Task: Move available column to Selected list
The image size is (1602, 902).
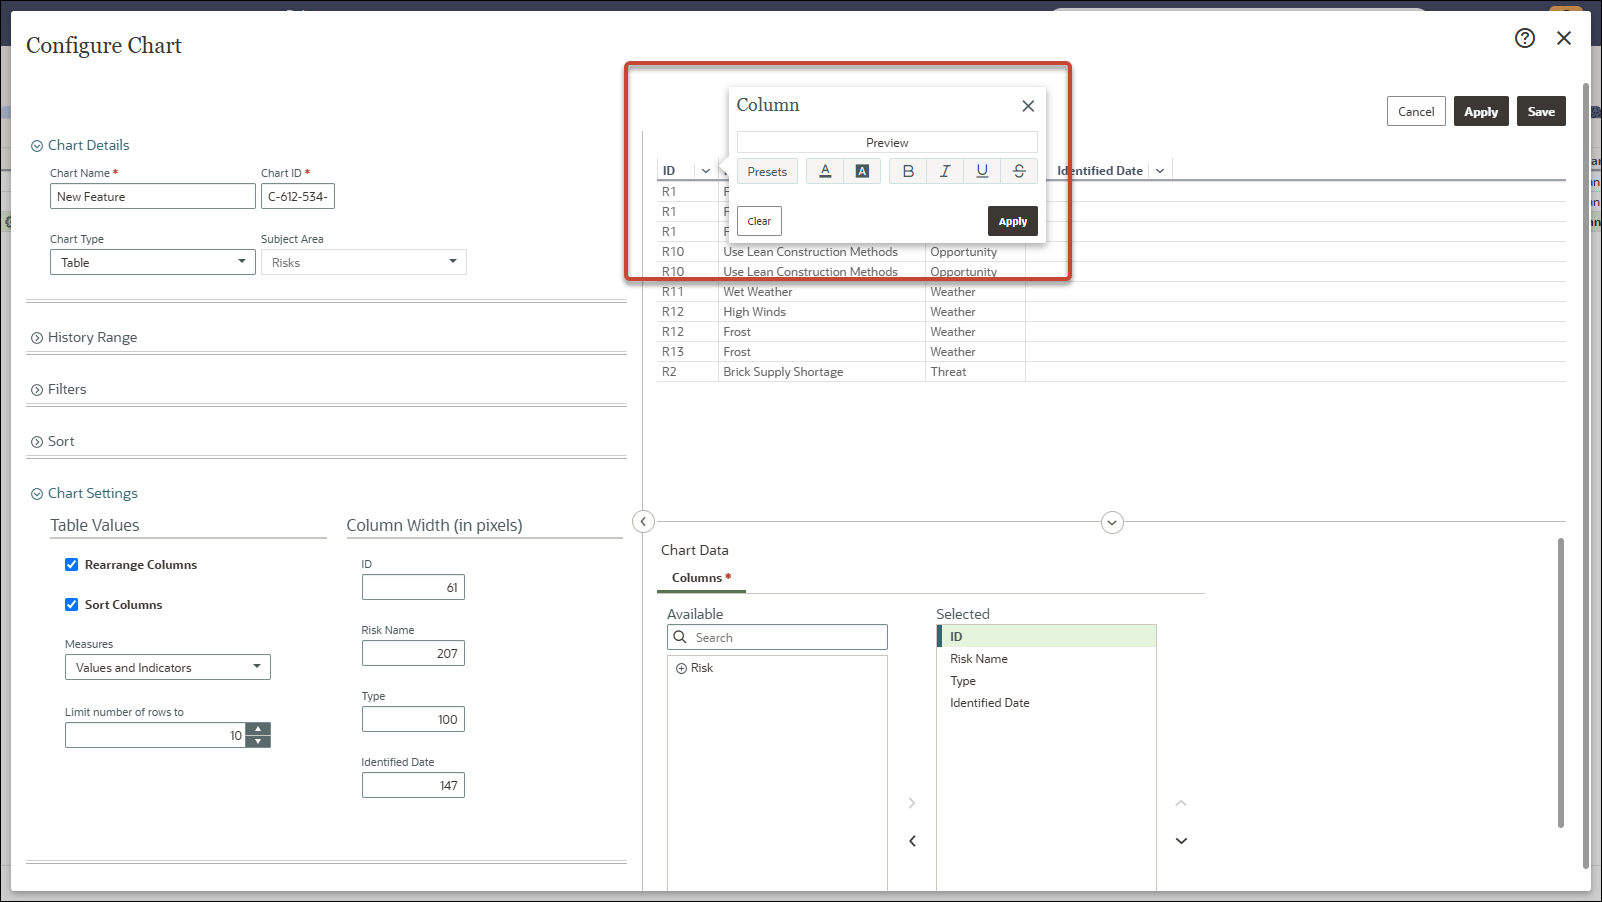Action: tap(912, 803)
